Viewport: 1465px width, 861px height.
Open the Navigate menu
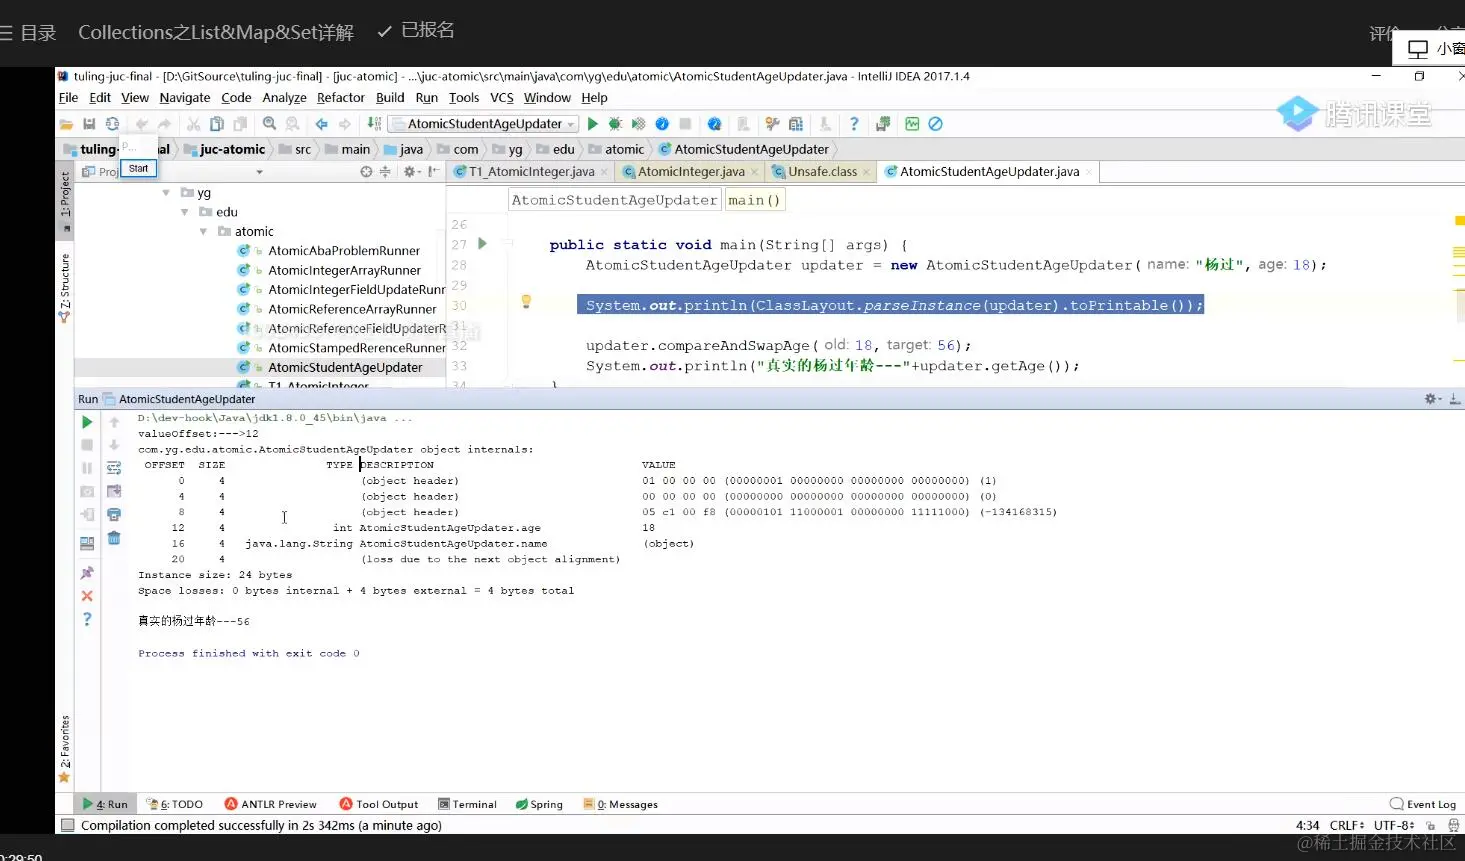click(x=185, y=98)
